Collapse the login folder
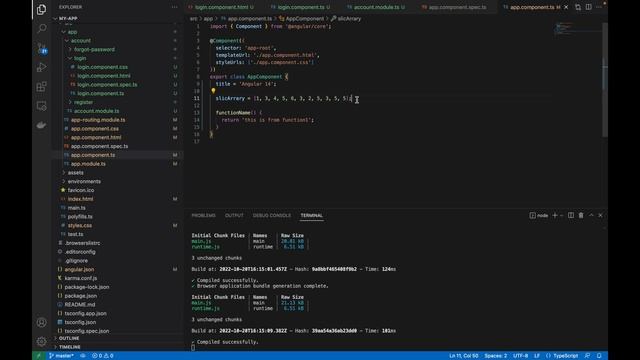The height and width of the screenshot is (360, 640). 118,58
